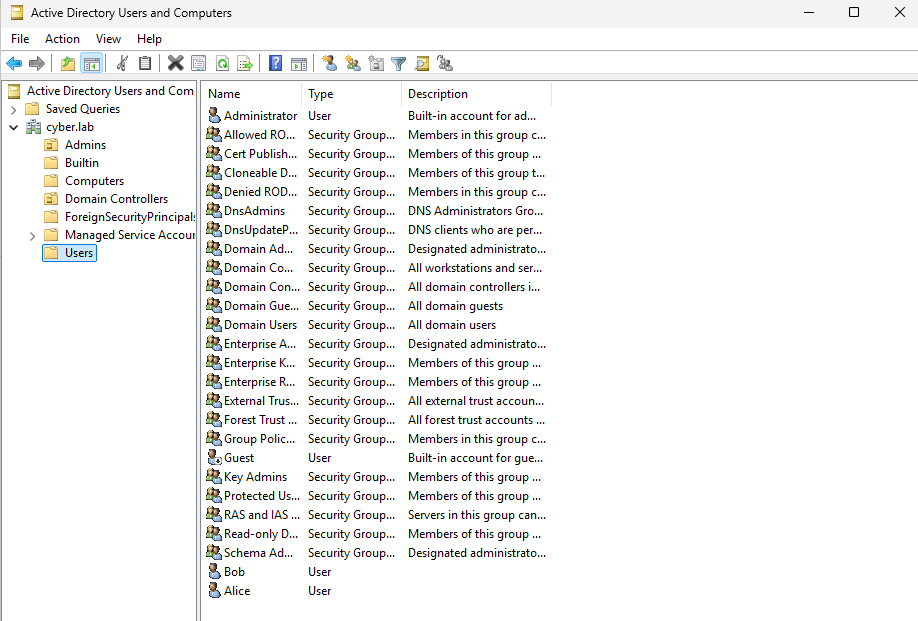Select the Alice user entry
The image size is (918, 621).
point(237,591)
